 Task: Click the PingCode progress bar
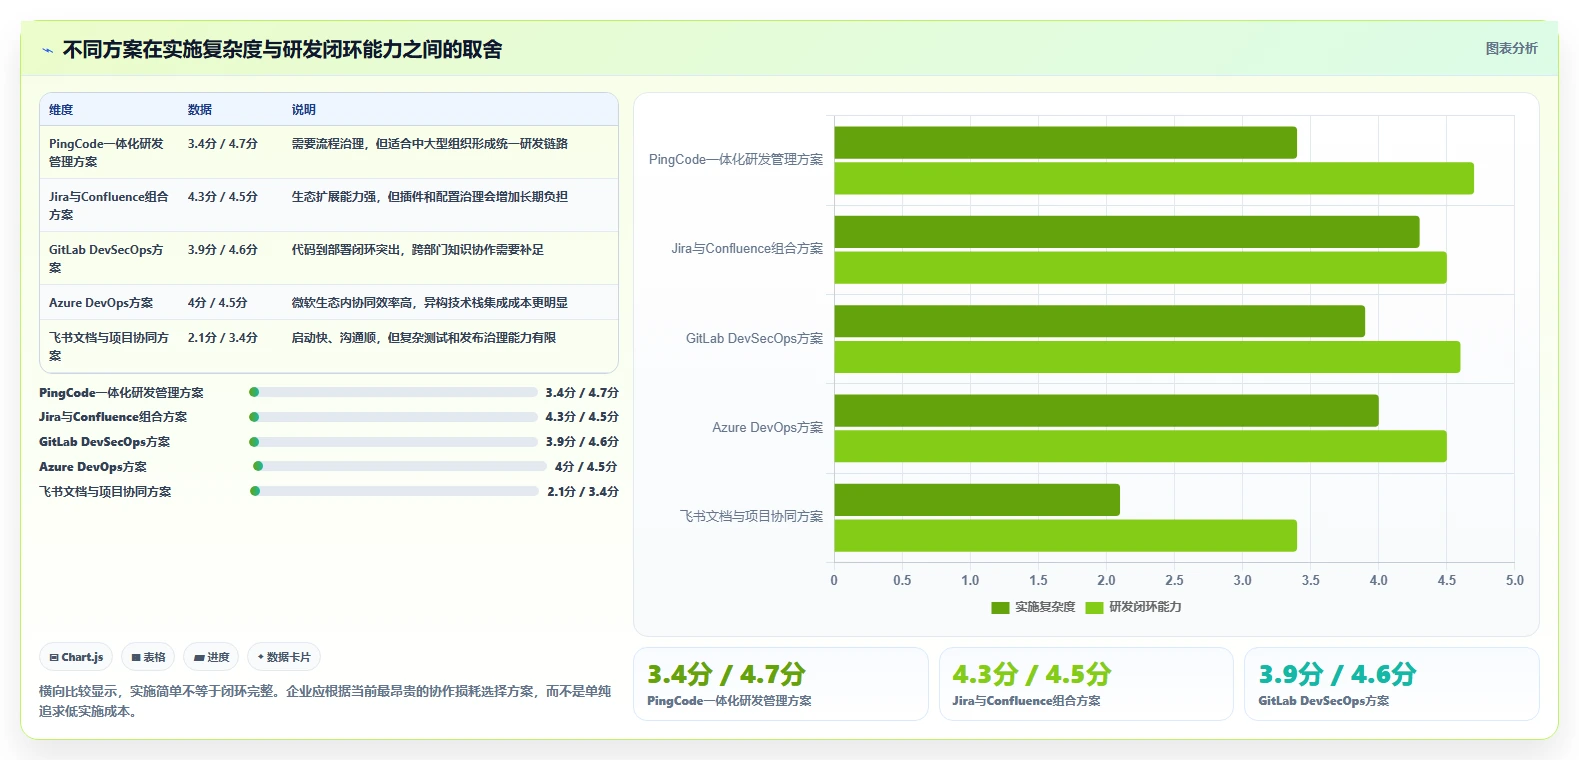pyautogui.click(x=393, y=392)
